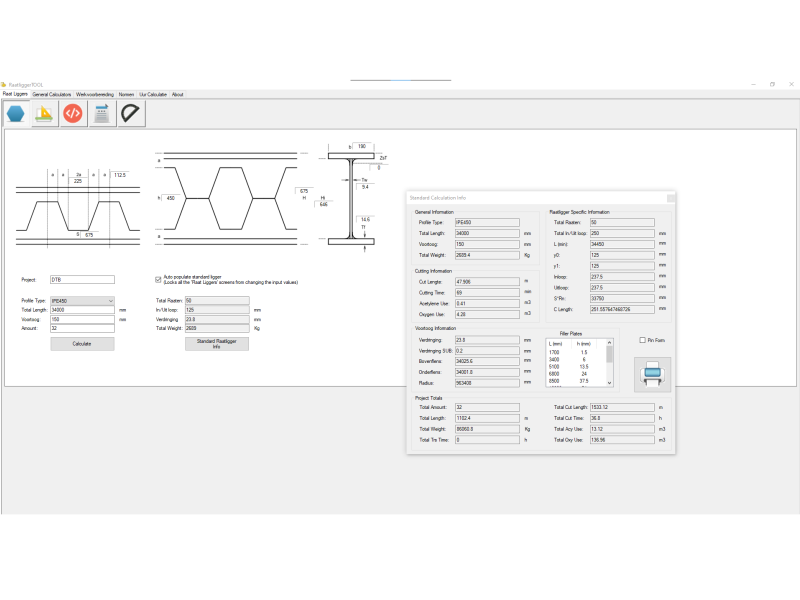This screenshot has width=800, height=600.
Task: Select the protractor angle tool icon
Action: click(x=130, y=113)
